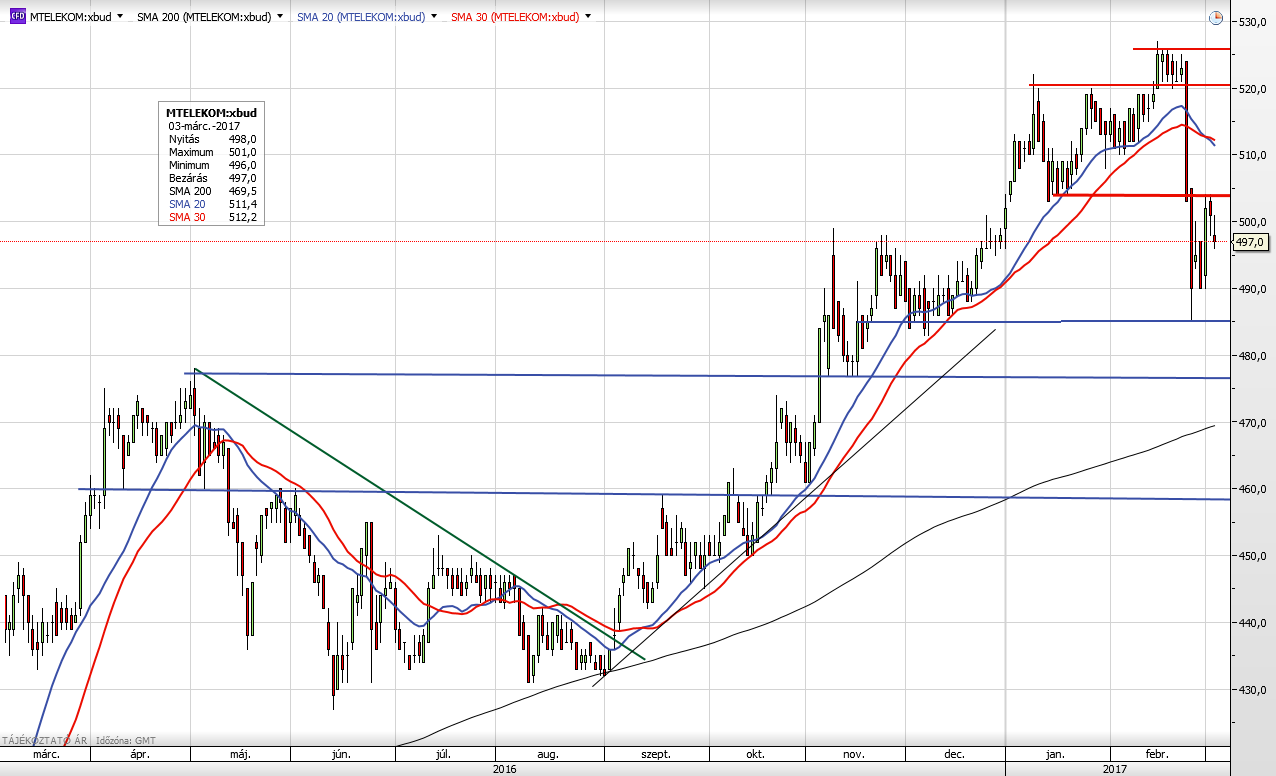Click the okt. label on the time axis
Image resolution: width=1276 pixels, height=776 pixels.
point(756,755)
